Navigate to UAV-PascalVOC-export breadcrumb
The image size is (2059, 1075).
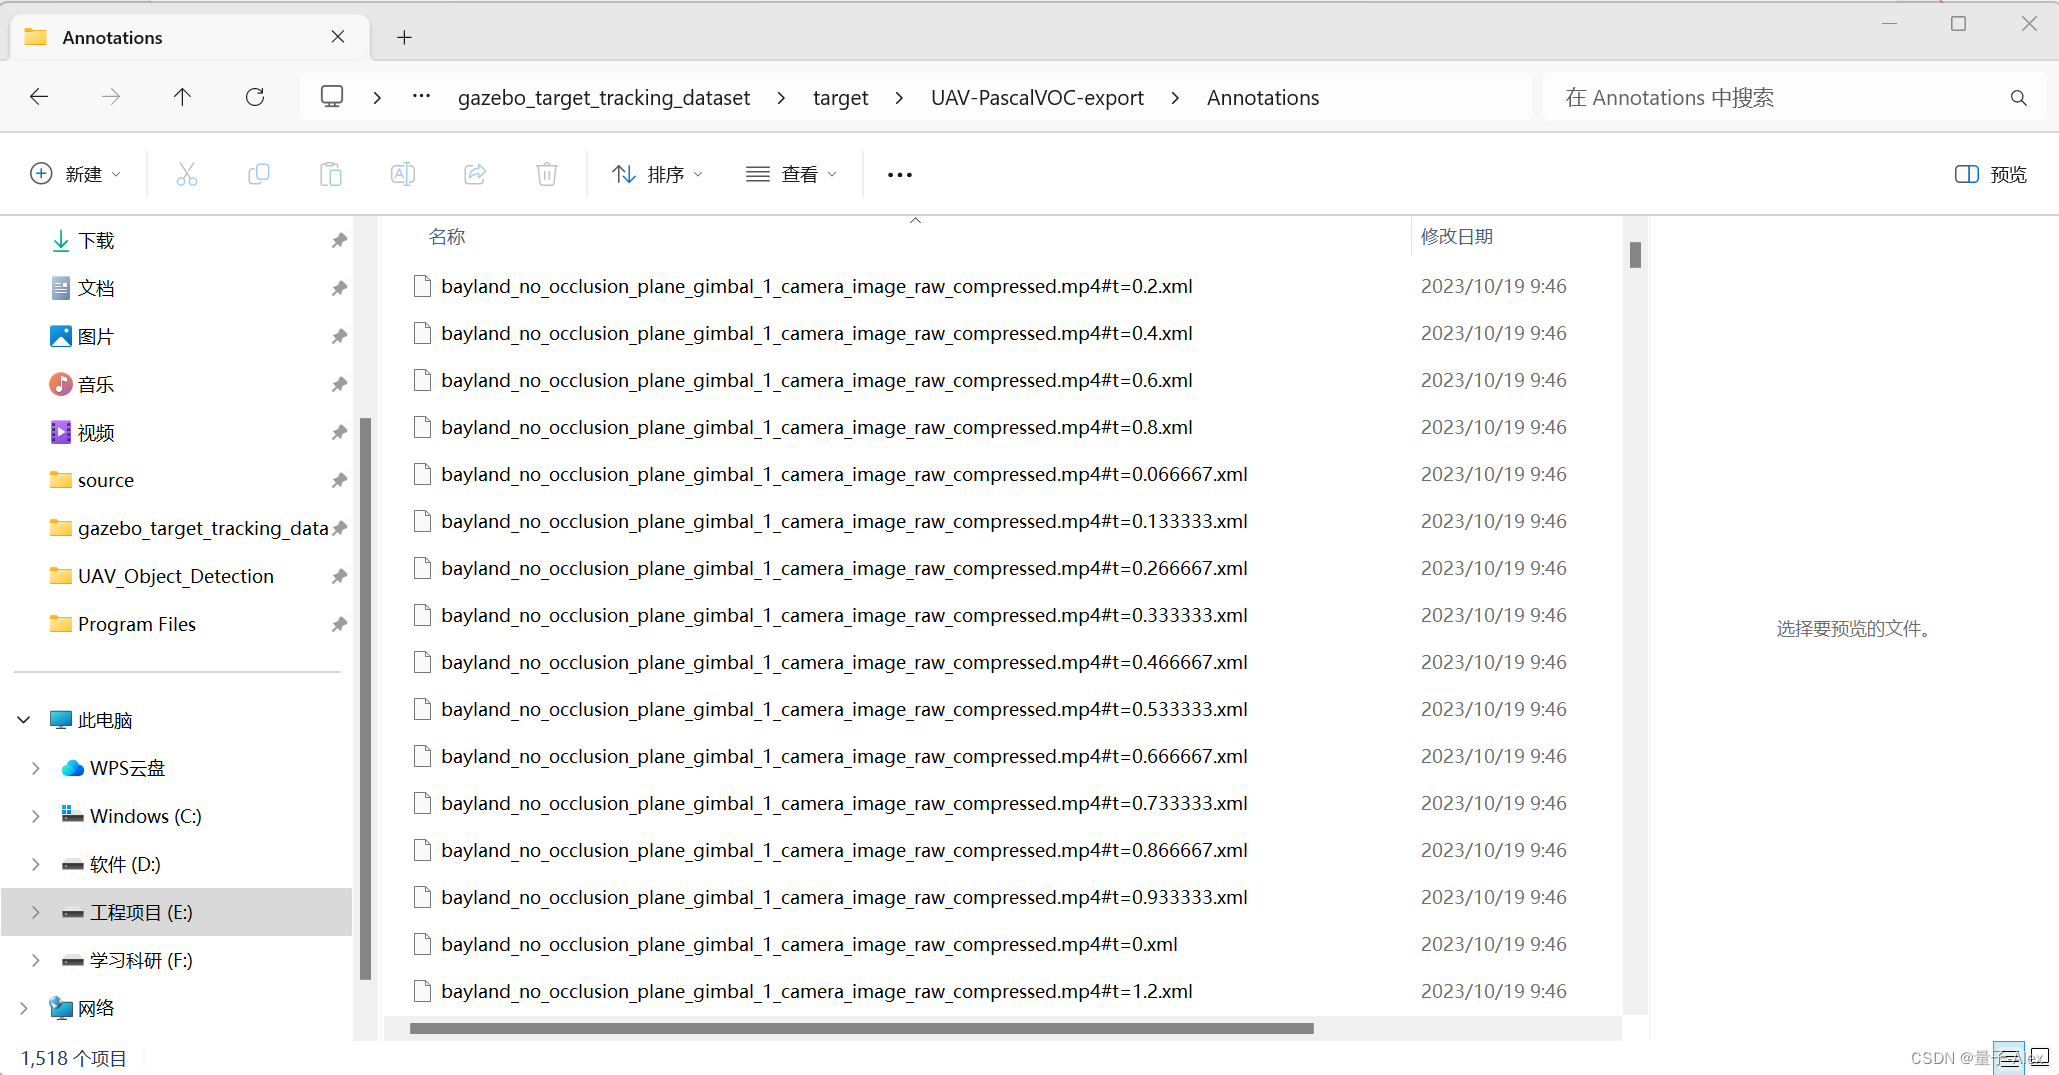[1037, 98]
